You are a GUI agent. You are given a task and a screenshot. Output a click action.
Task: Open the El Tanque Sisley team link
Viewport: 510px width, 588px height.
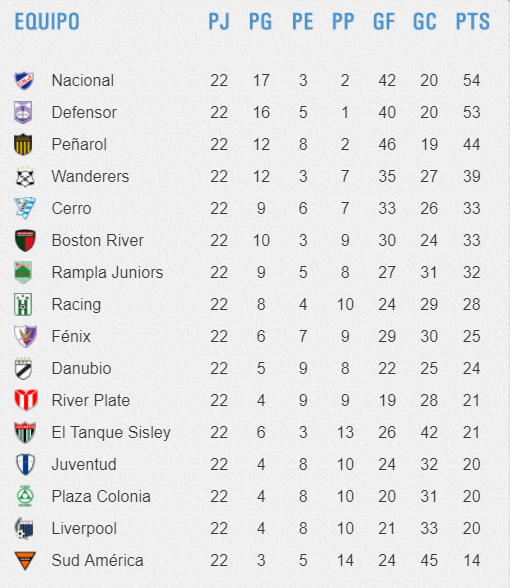coord(111,432)
